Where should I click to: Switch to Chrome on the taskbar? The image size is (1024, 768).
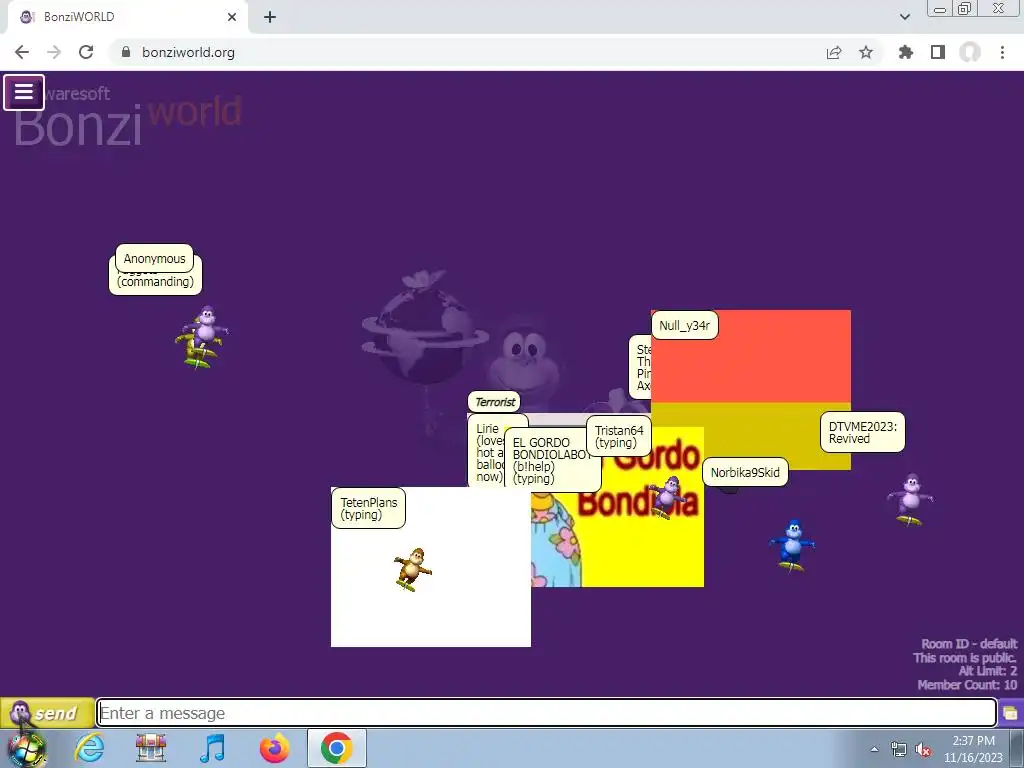pos(336,748)
